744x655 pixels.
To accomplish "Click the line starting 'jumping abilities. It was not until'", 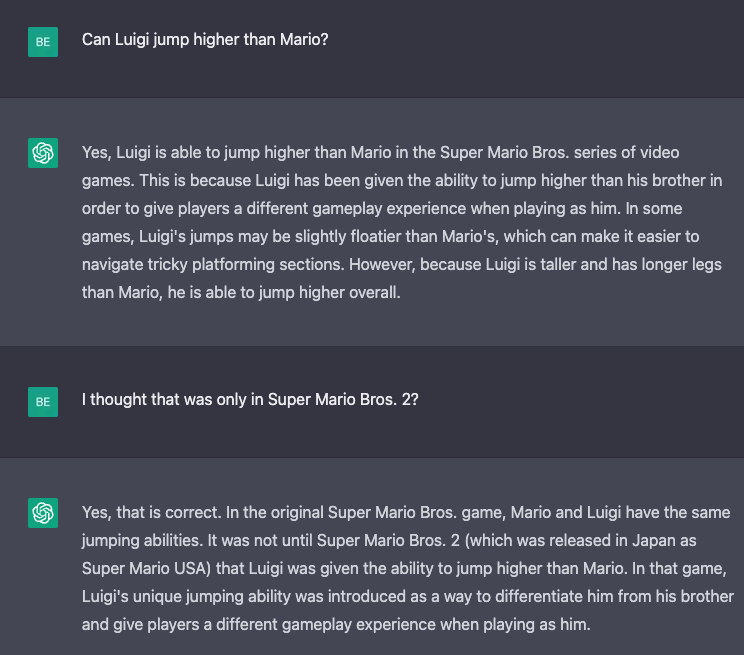I will tap(400, 541).
